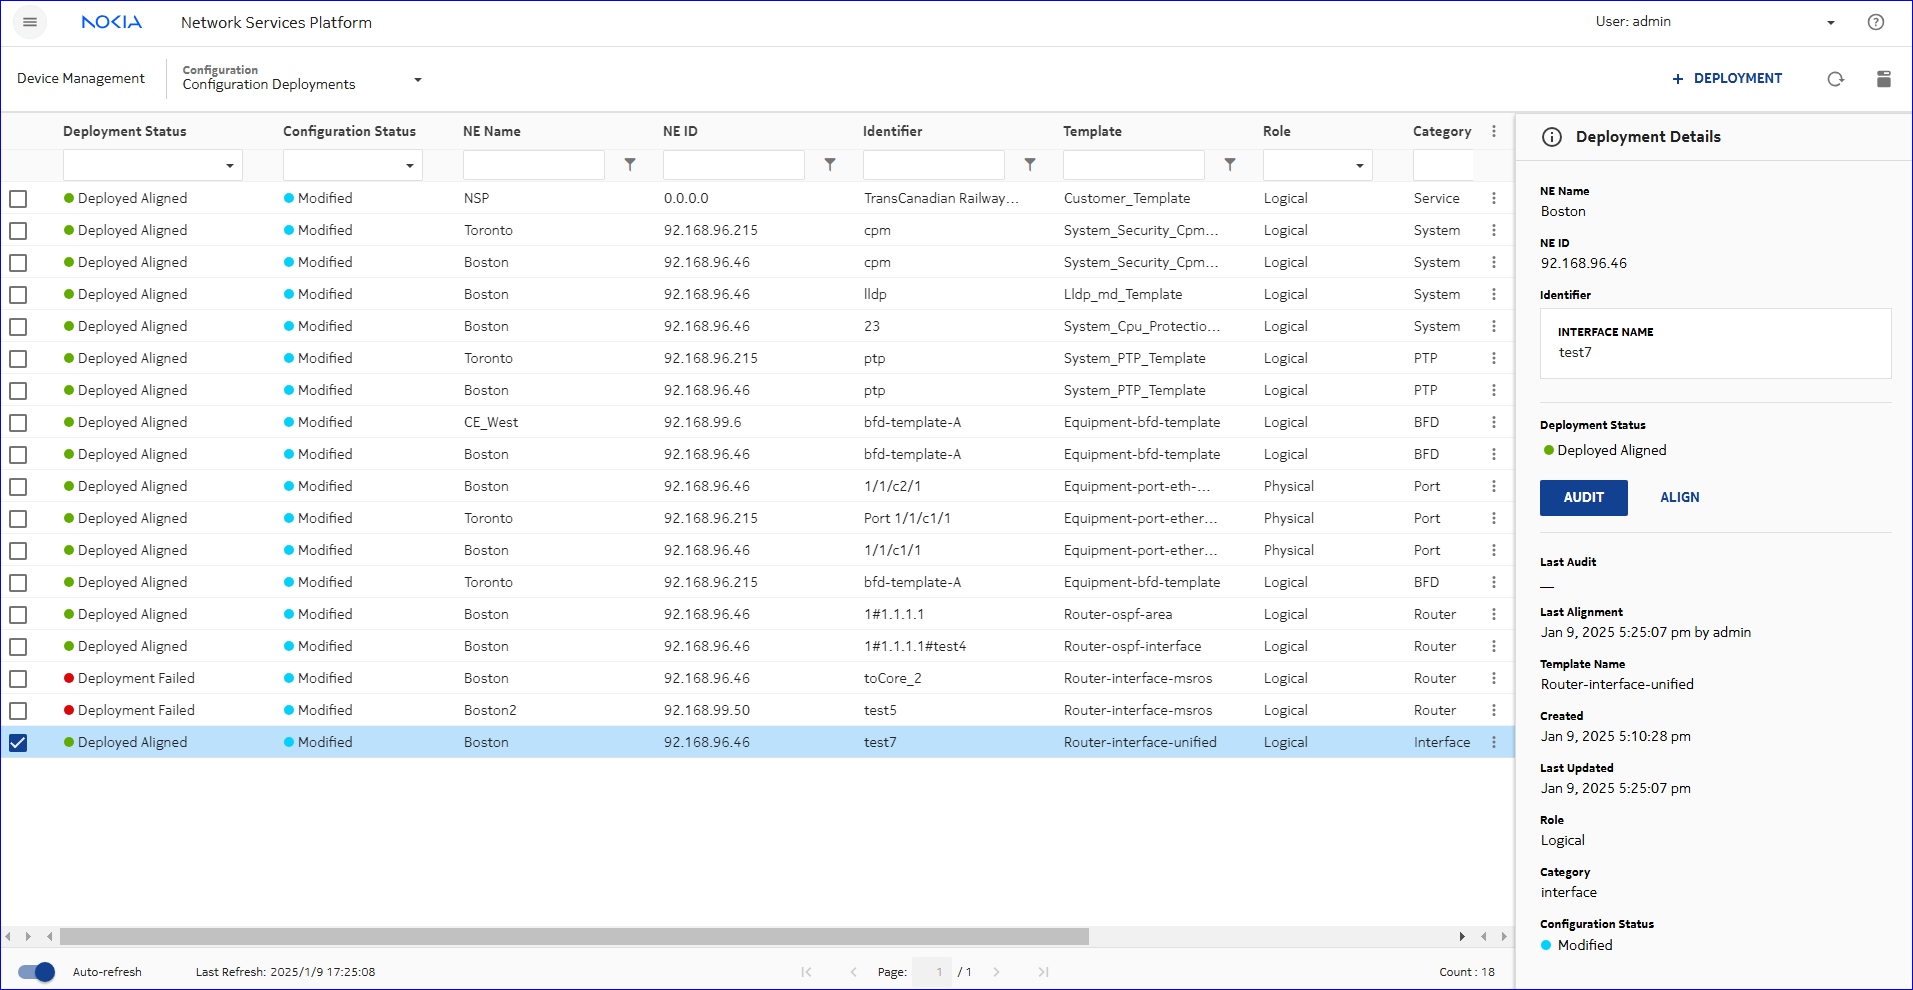Open the help icon in header
This screenshot has width=1913, height=990.
coord(1875,22)
